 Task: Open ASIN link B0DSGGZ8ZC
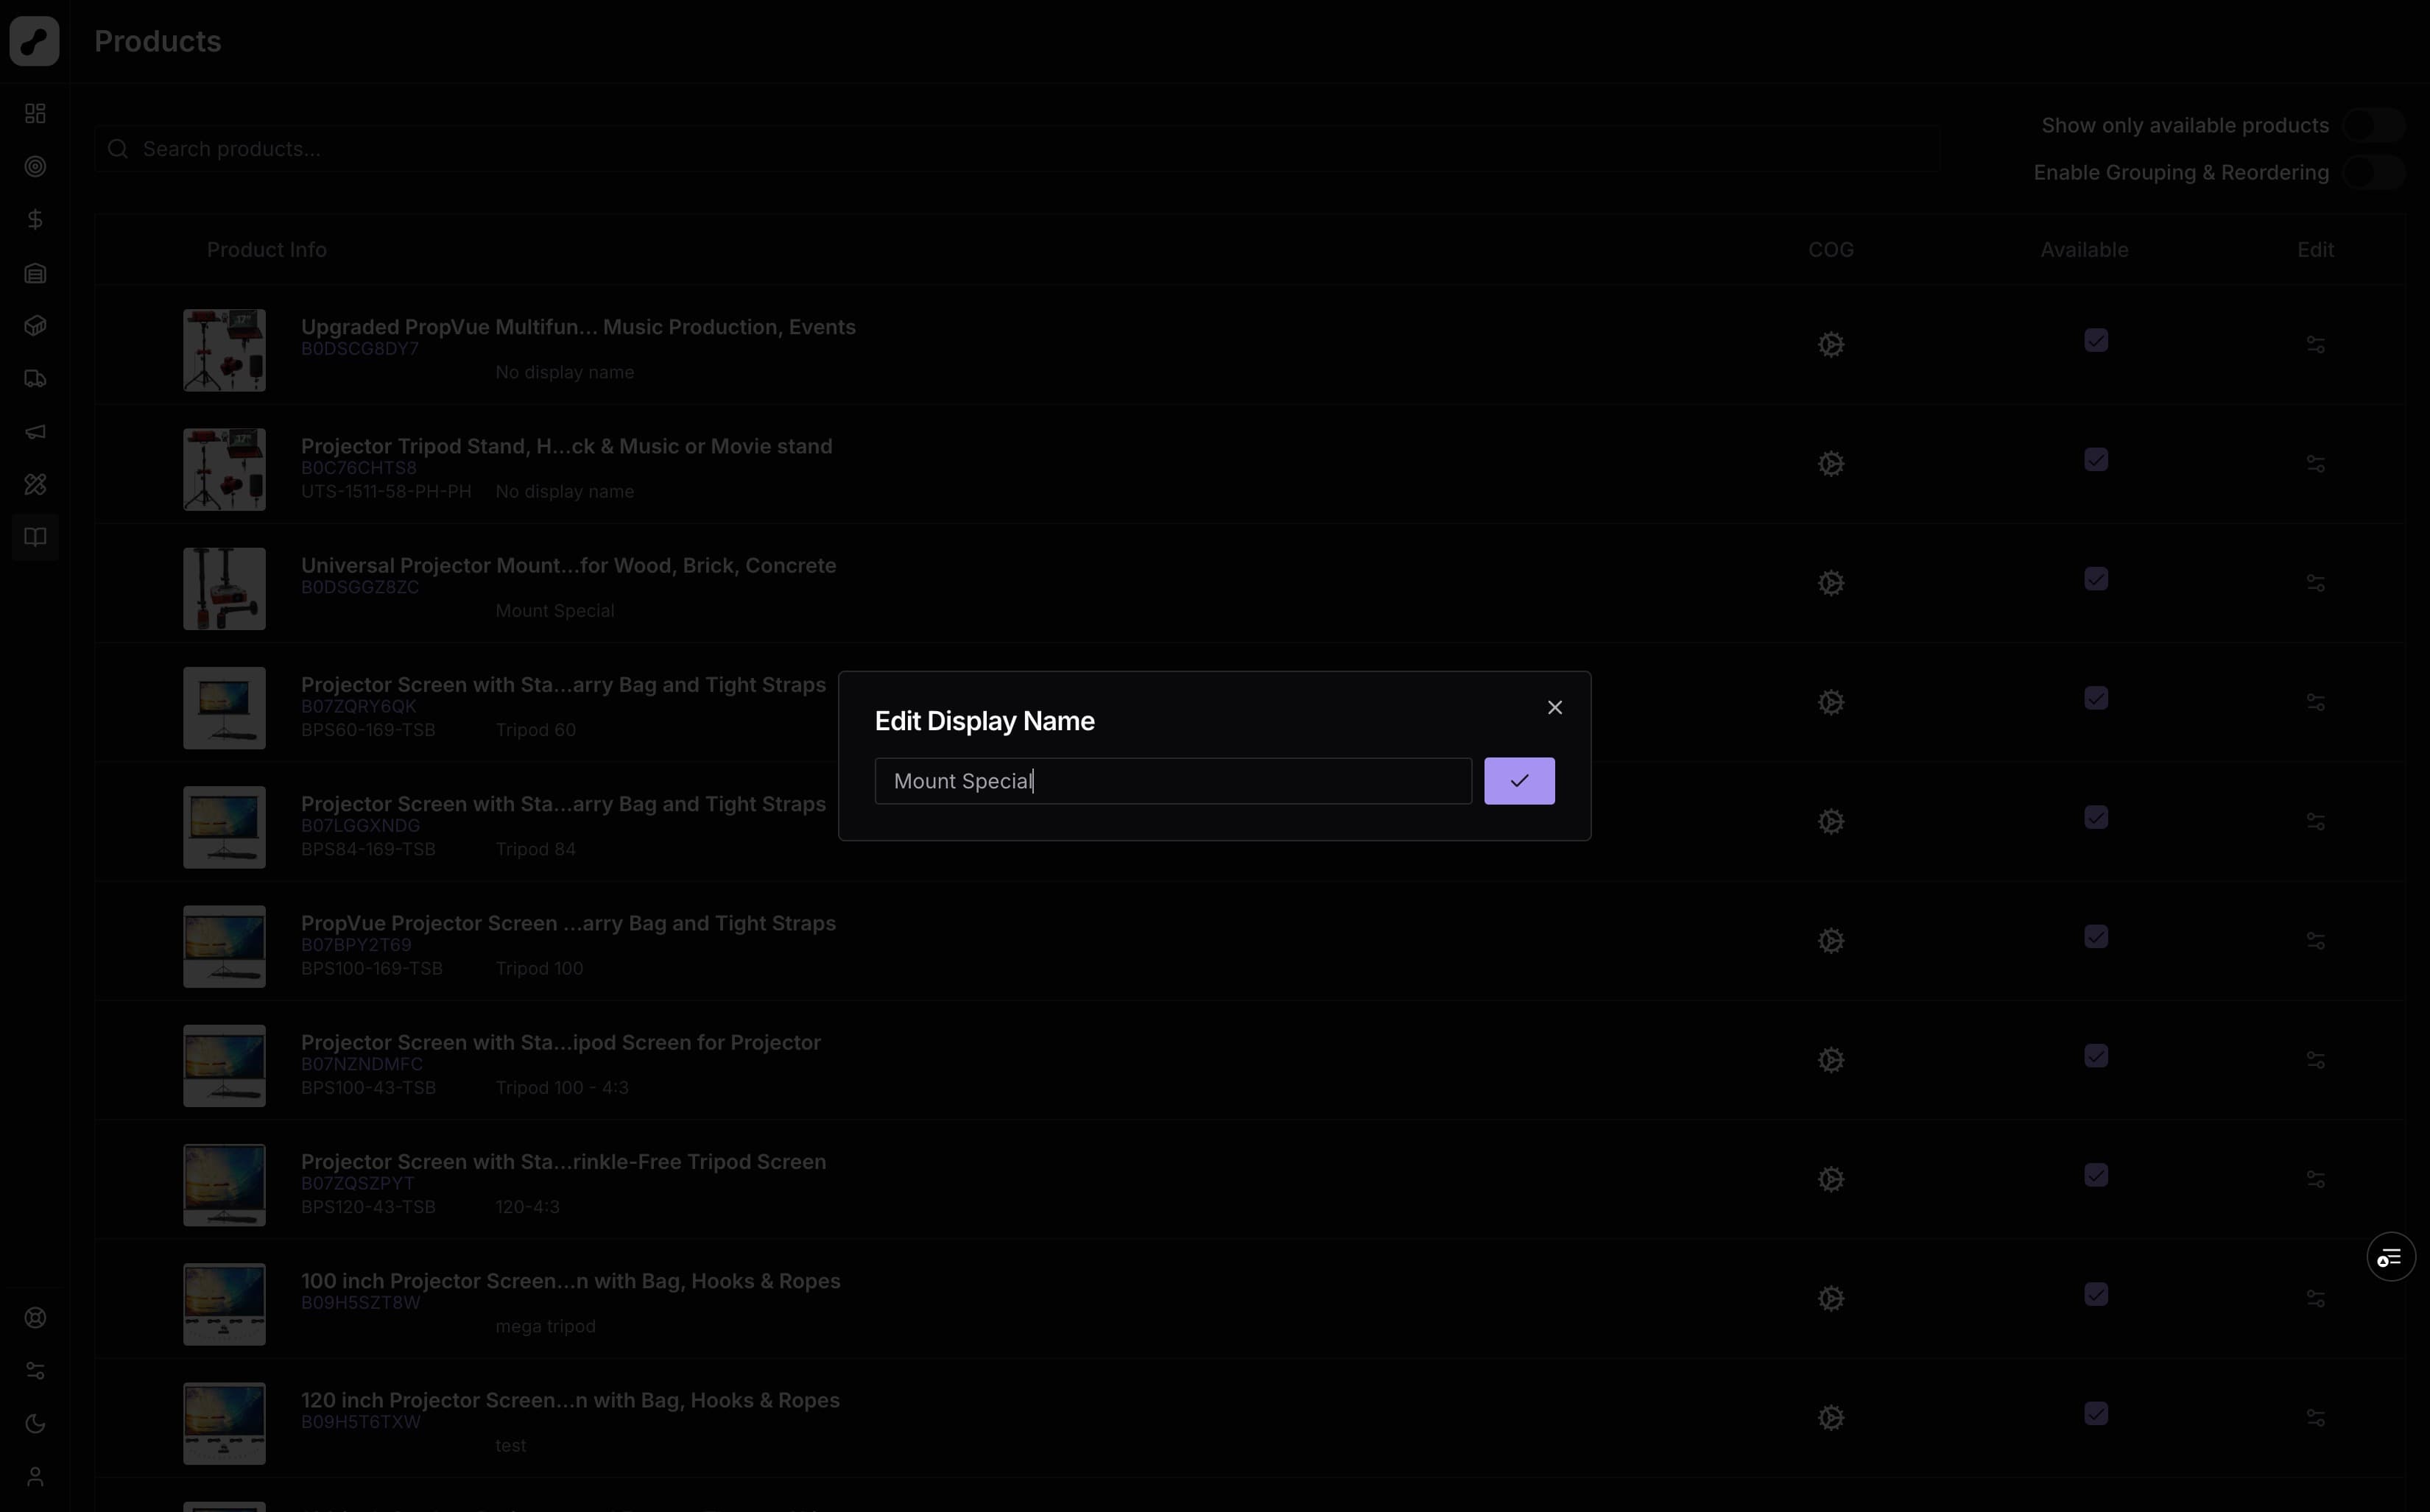point(360,587)
